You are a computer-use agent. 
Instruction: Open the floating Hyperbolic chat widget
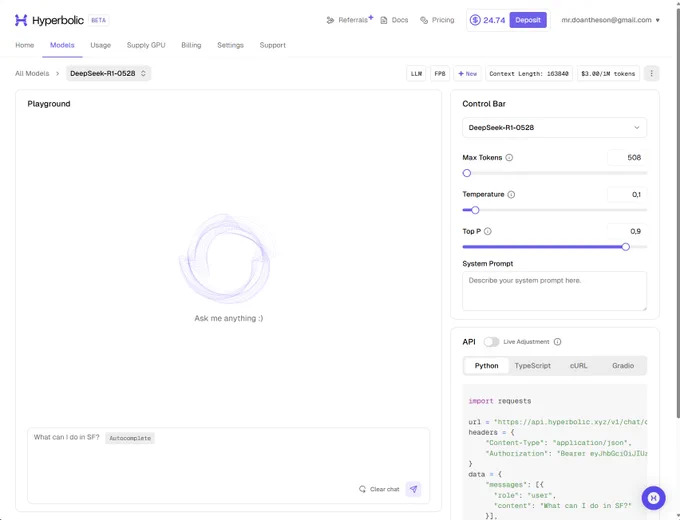pyautogui.click(x=654, y=498)
